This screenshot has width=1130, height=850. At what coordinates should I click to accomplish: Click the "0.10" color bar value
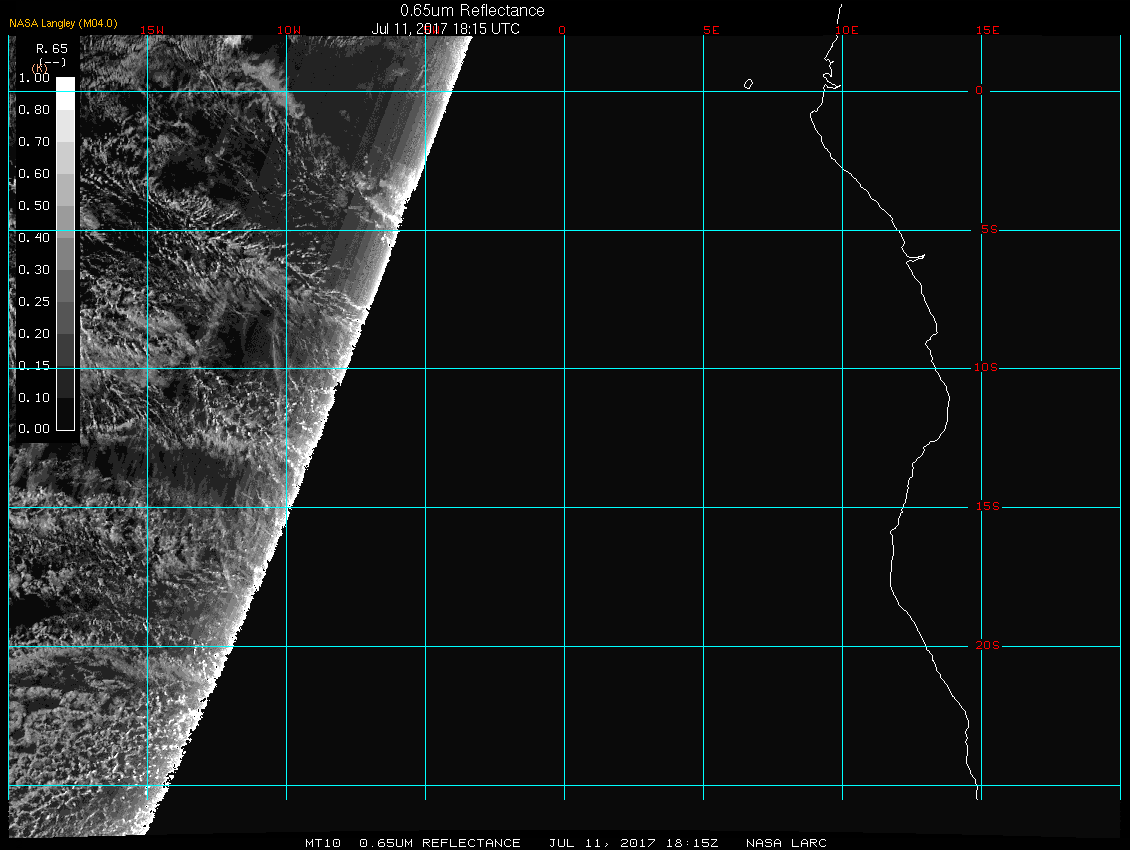pyautogui.click(x=34, y=397)
